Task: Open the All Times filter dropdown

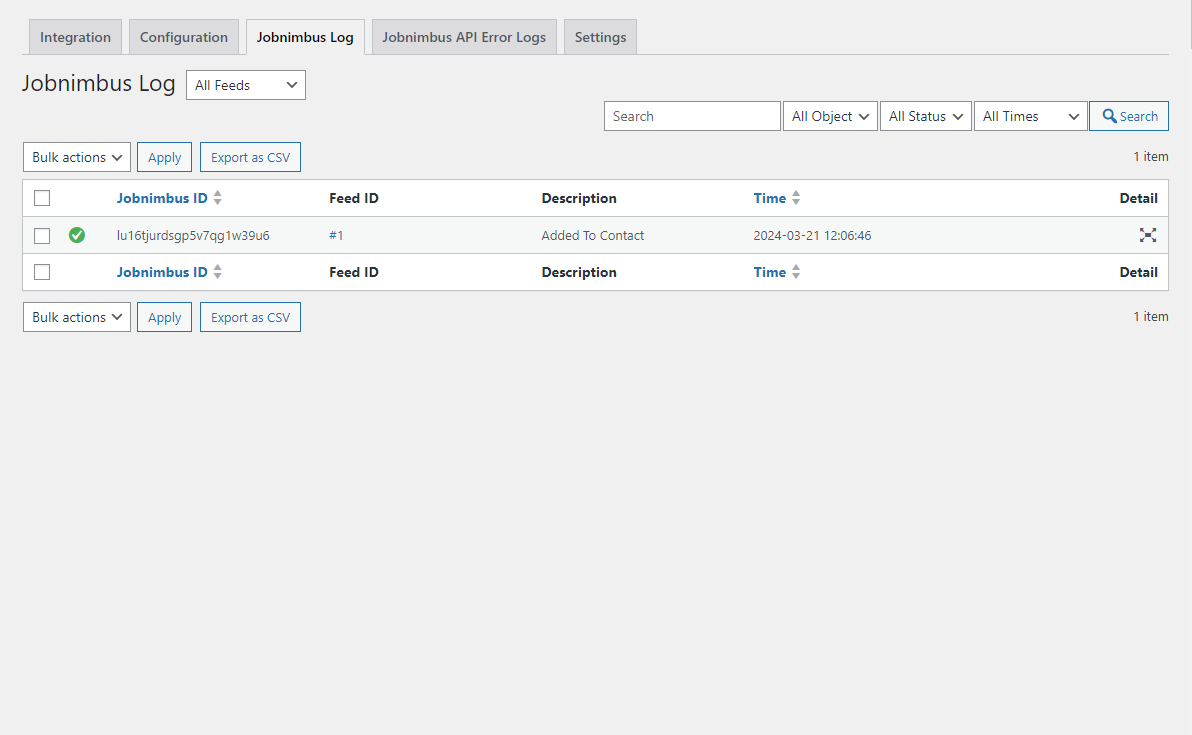Action: click(x=1030, y=116)
